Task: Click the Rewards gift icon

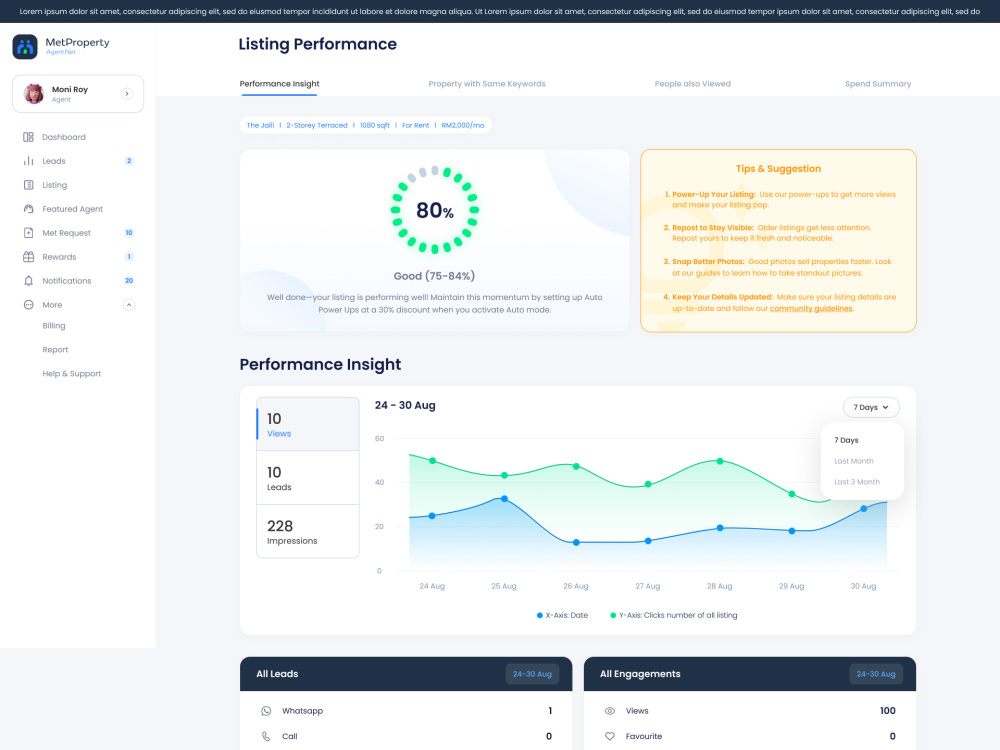Action: (x=28, y=256)
